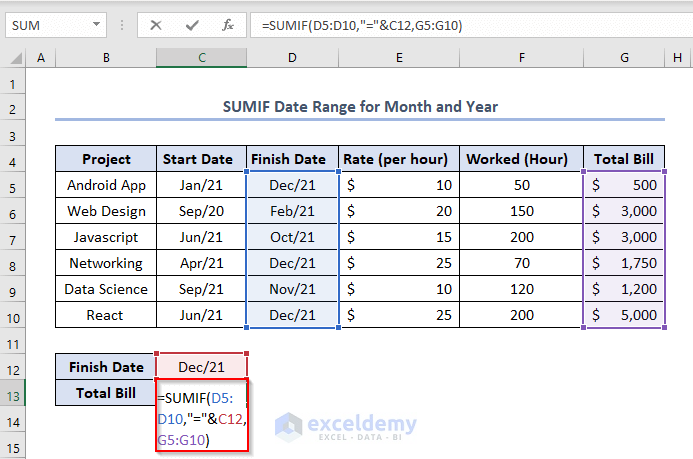Select column B header
Screen dimensions: 693x459
(106, 58)
